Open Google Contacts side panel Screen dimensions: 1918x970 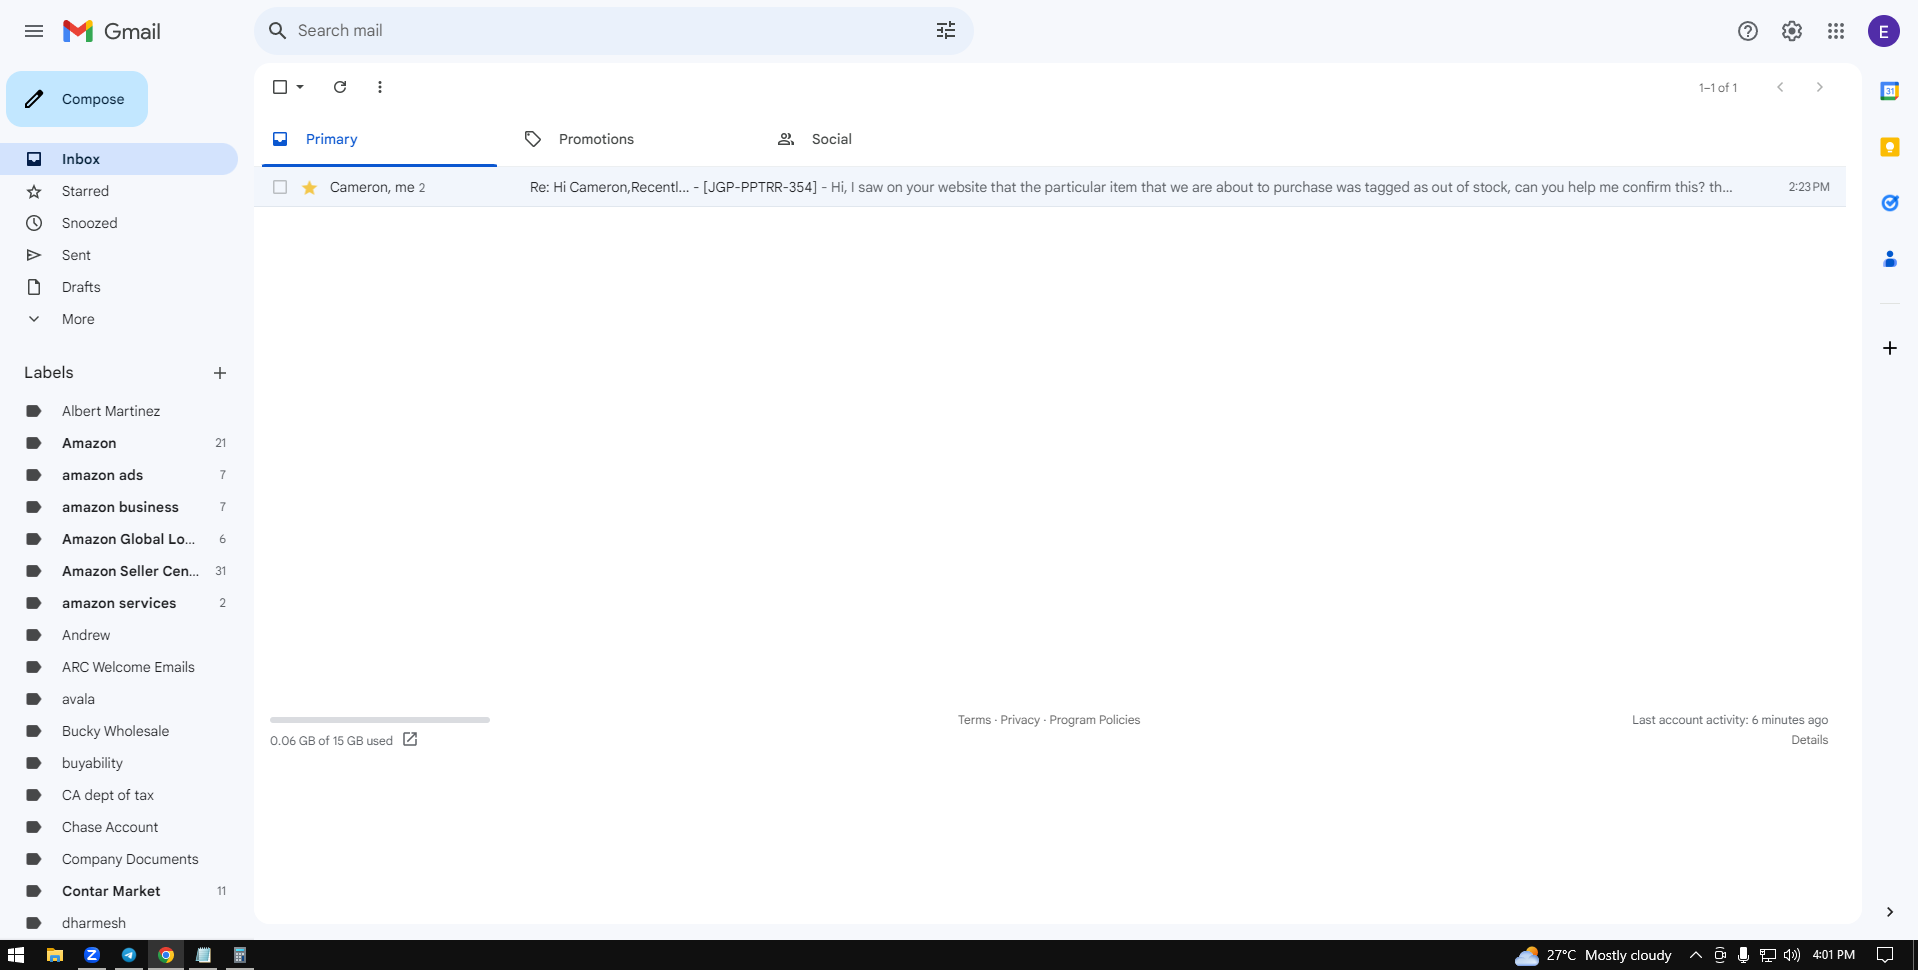click(x=1890, y=259)
